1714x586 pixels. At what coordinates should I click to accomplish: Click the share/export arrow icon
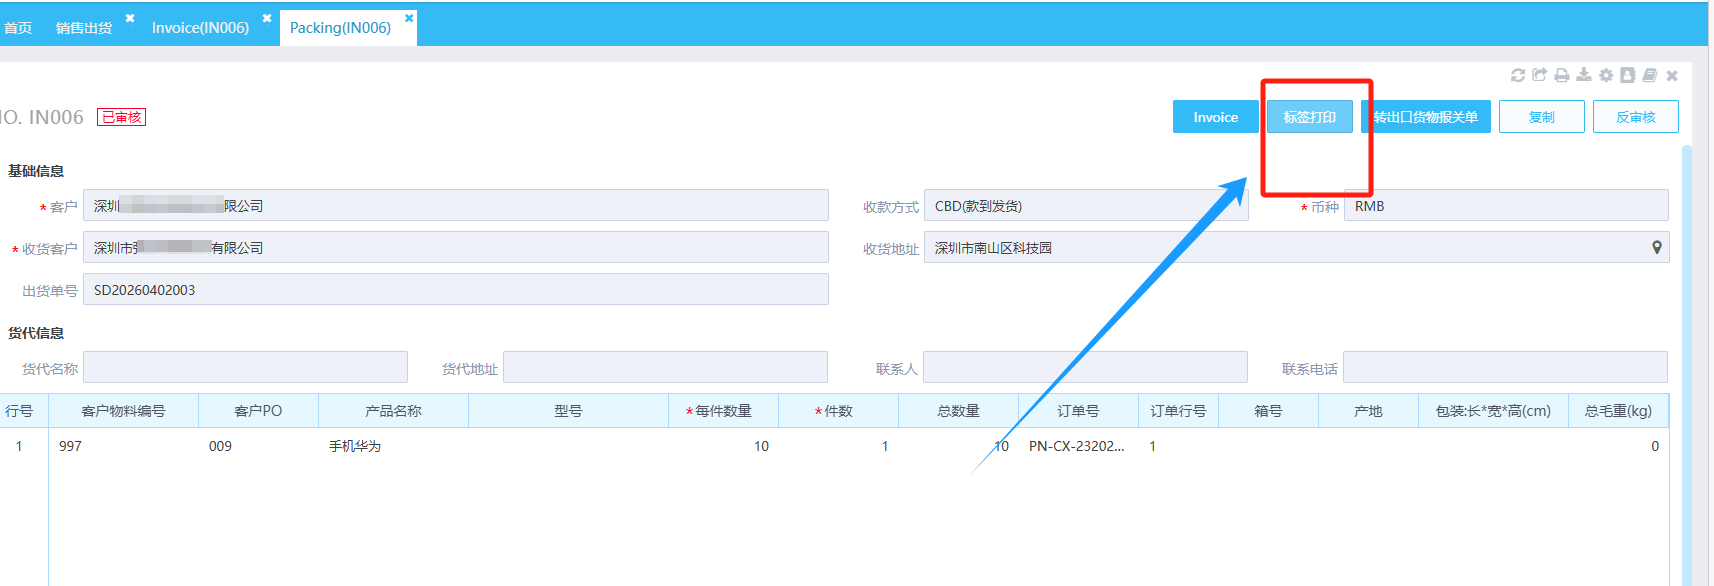tap(1540, 75)
